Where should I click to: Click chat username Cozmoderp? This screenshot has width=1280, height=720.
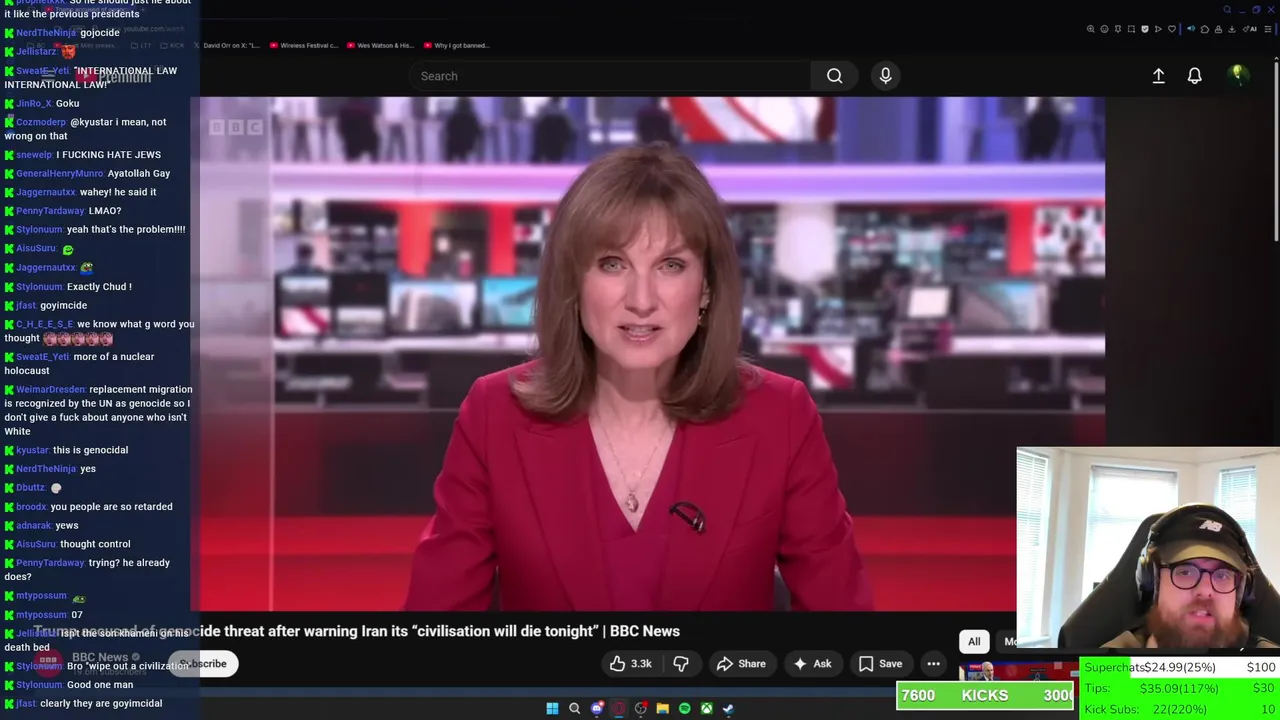[41, 122]
